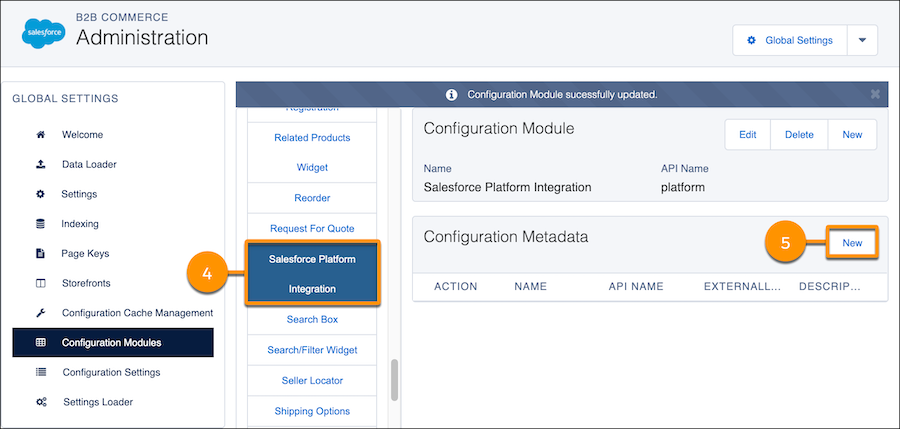This screenshot has height=429, width=900.
Task: Click the Data Loader upload icon
Action: [40, 164]
